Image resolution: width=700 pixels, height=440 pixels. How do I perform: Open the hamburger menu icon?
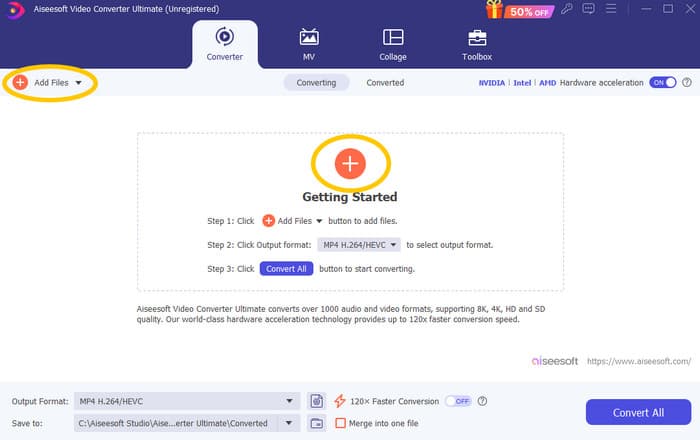coord(611,8)
